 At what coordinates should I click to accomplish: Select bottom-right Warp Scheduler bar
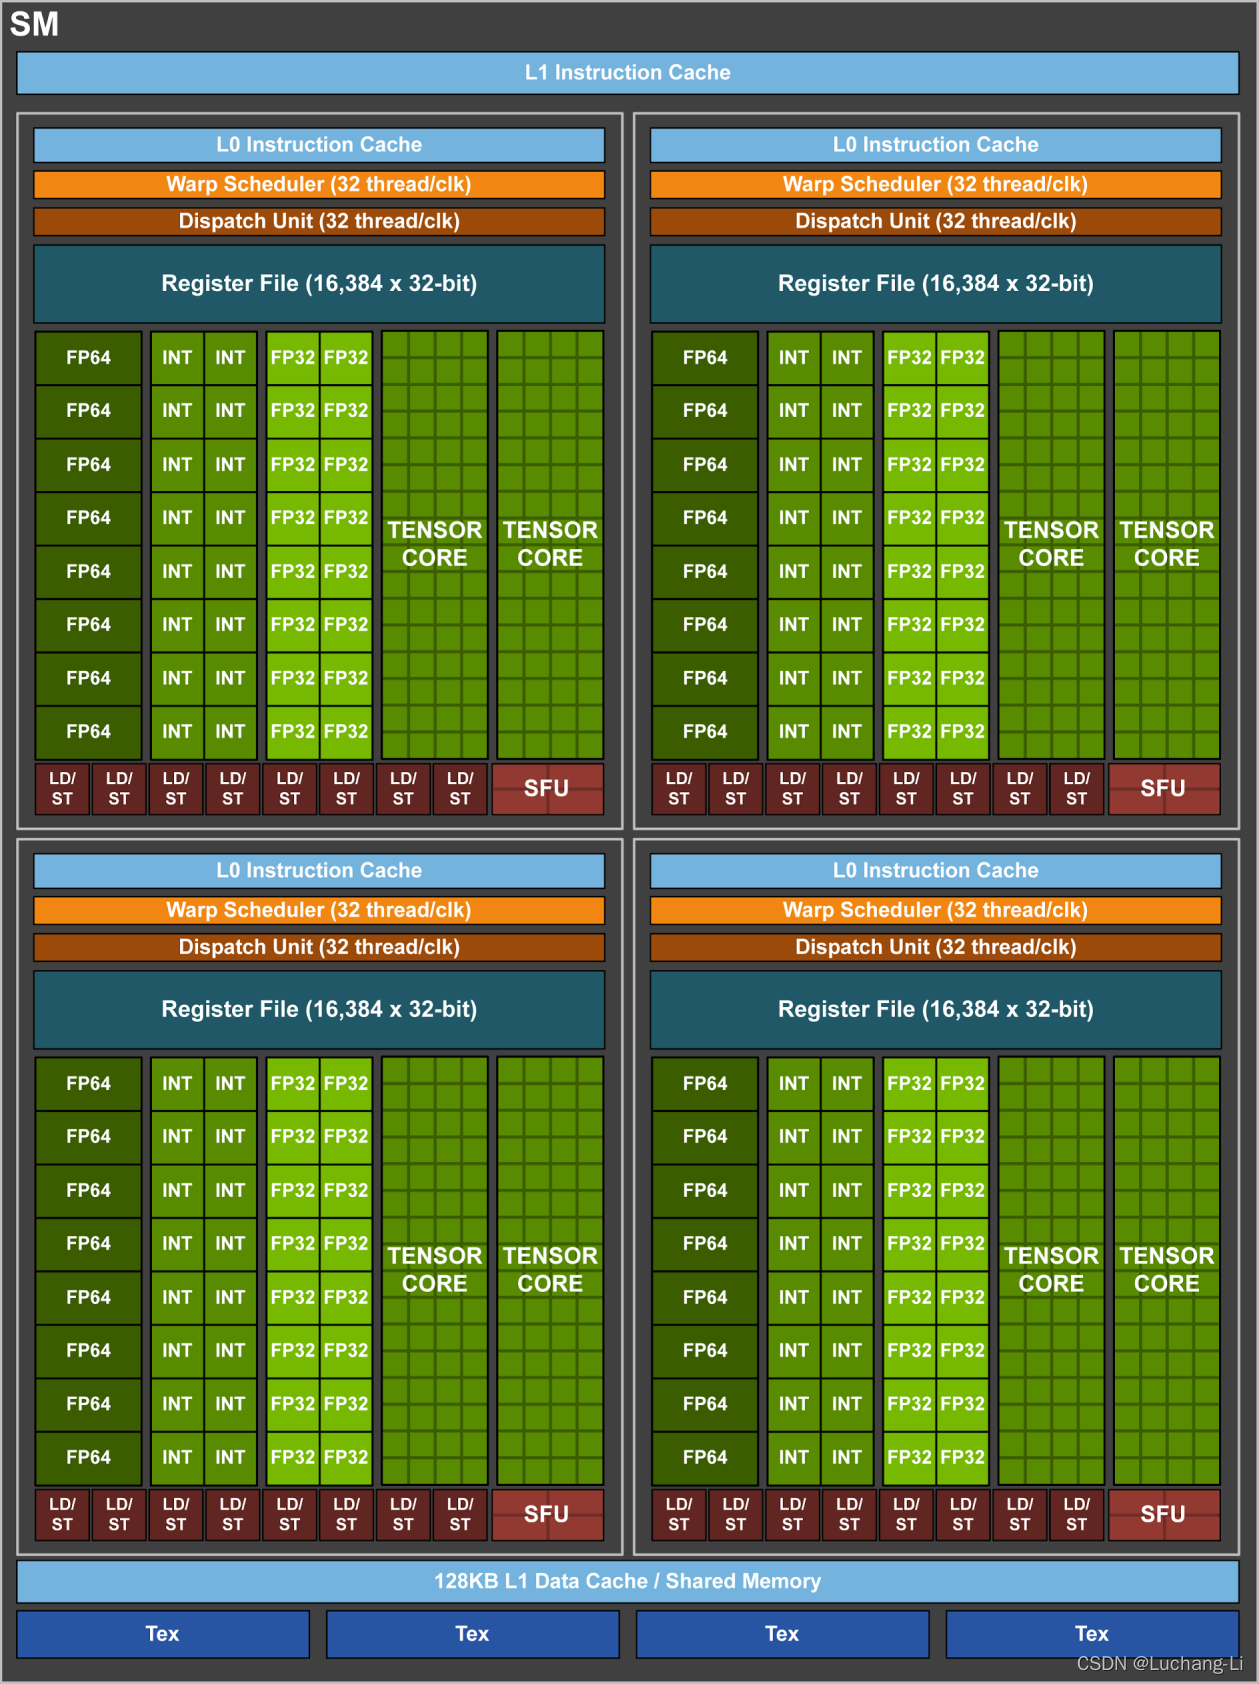click(935, 910)
